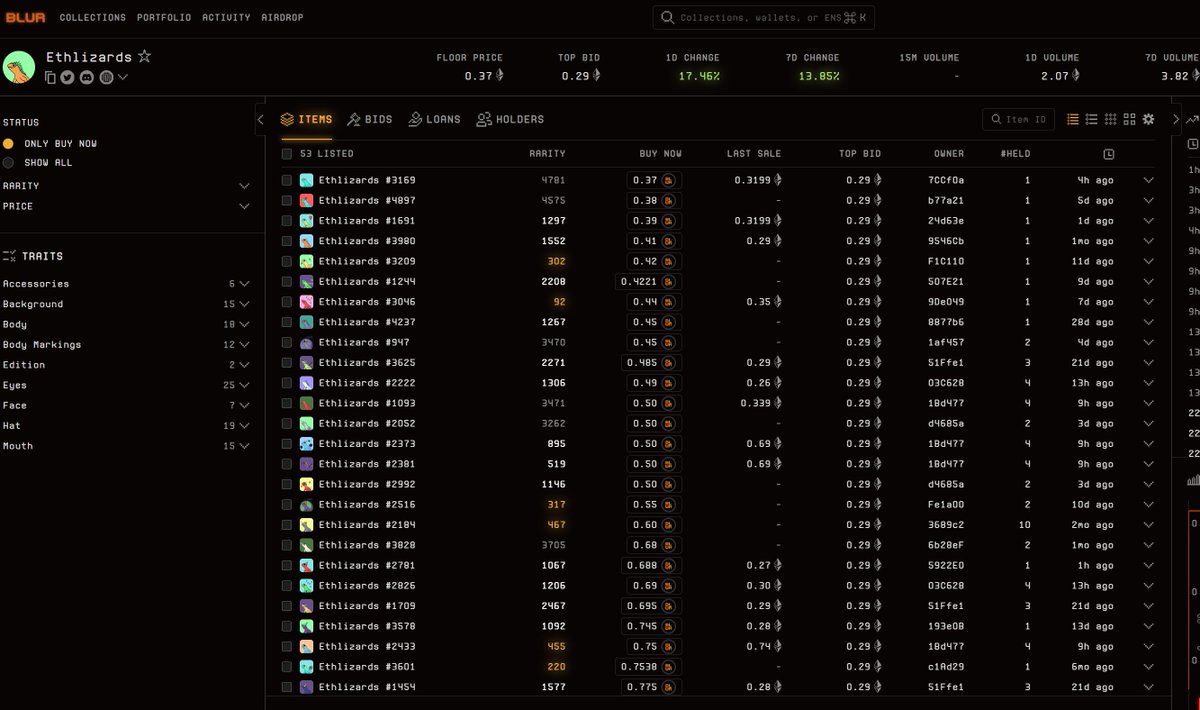Viewport: 1200px width, 710px height.
Task: Favorite Ethlizards with the star button
Action: (145, 57)
